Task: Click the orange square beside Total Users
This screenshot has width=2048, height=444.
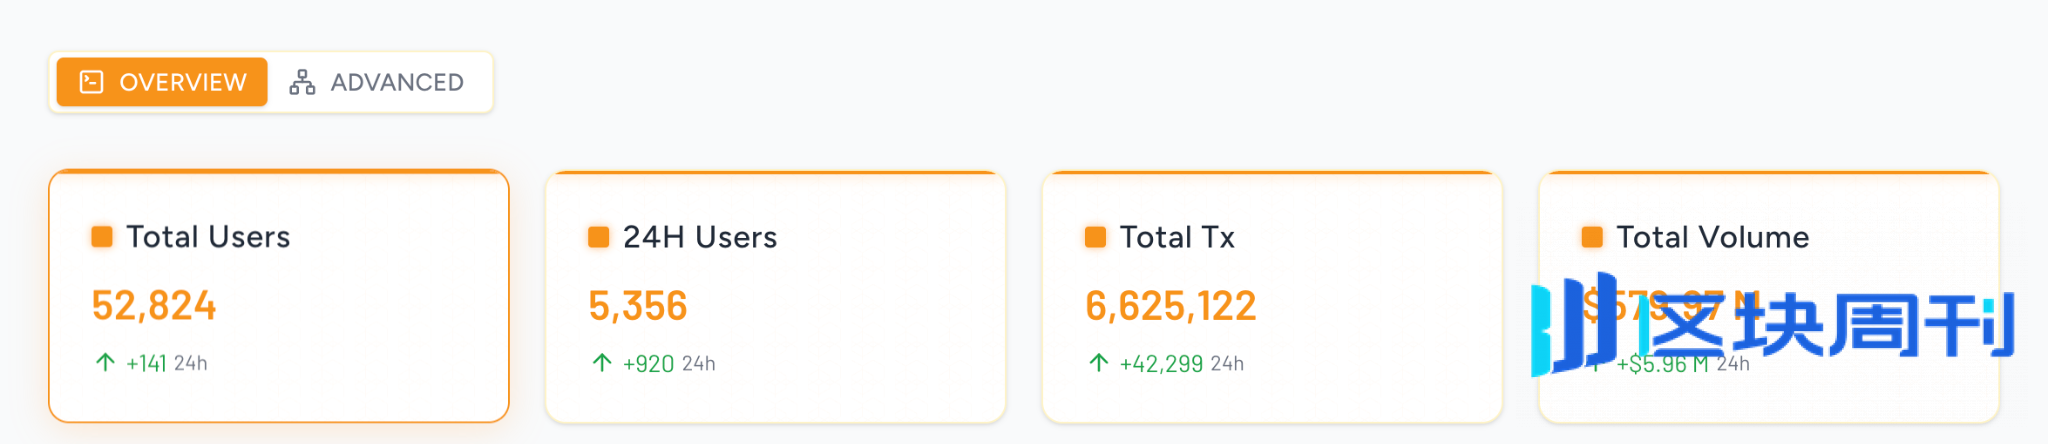Action: [x=102, y=237]
